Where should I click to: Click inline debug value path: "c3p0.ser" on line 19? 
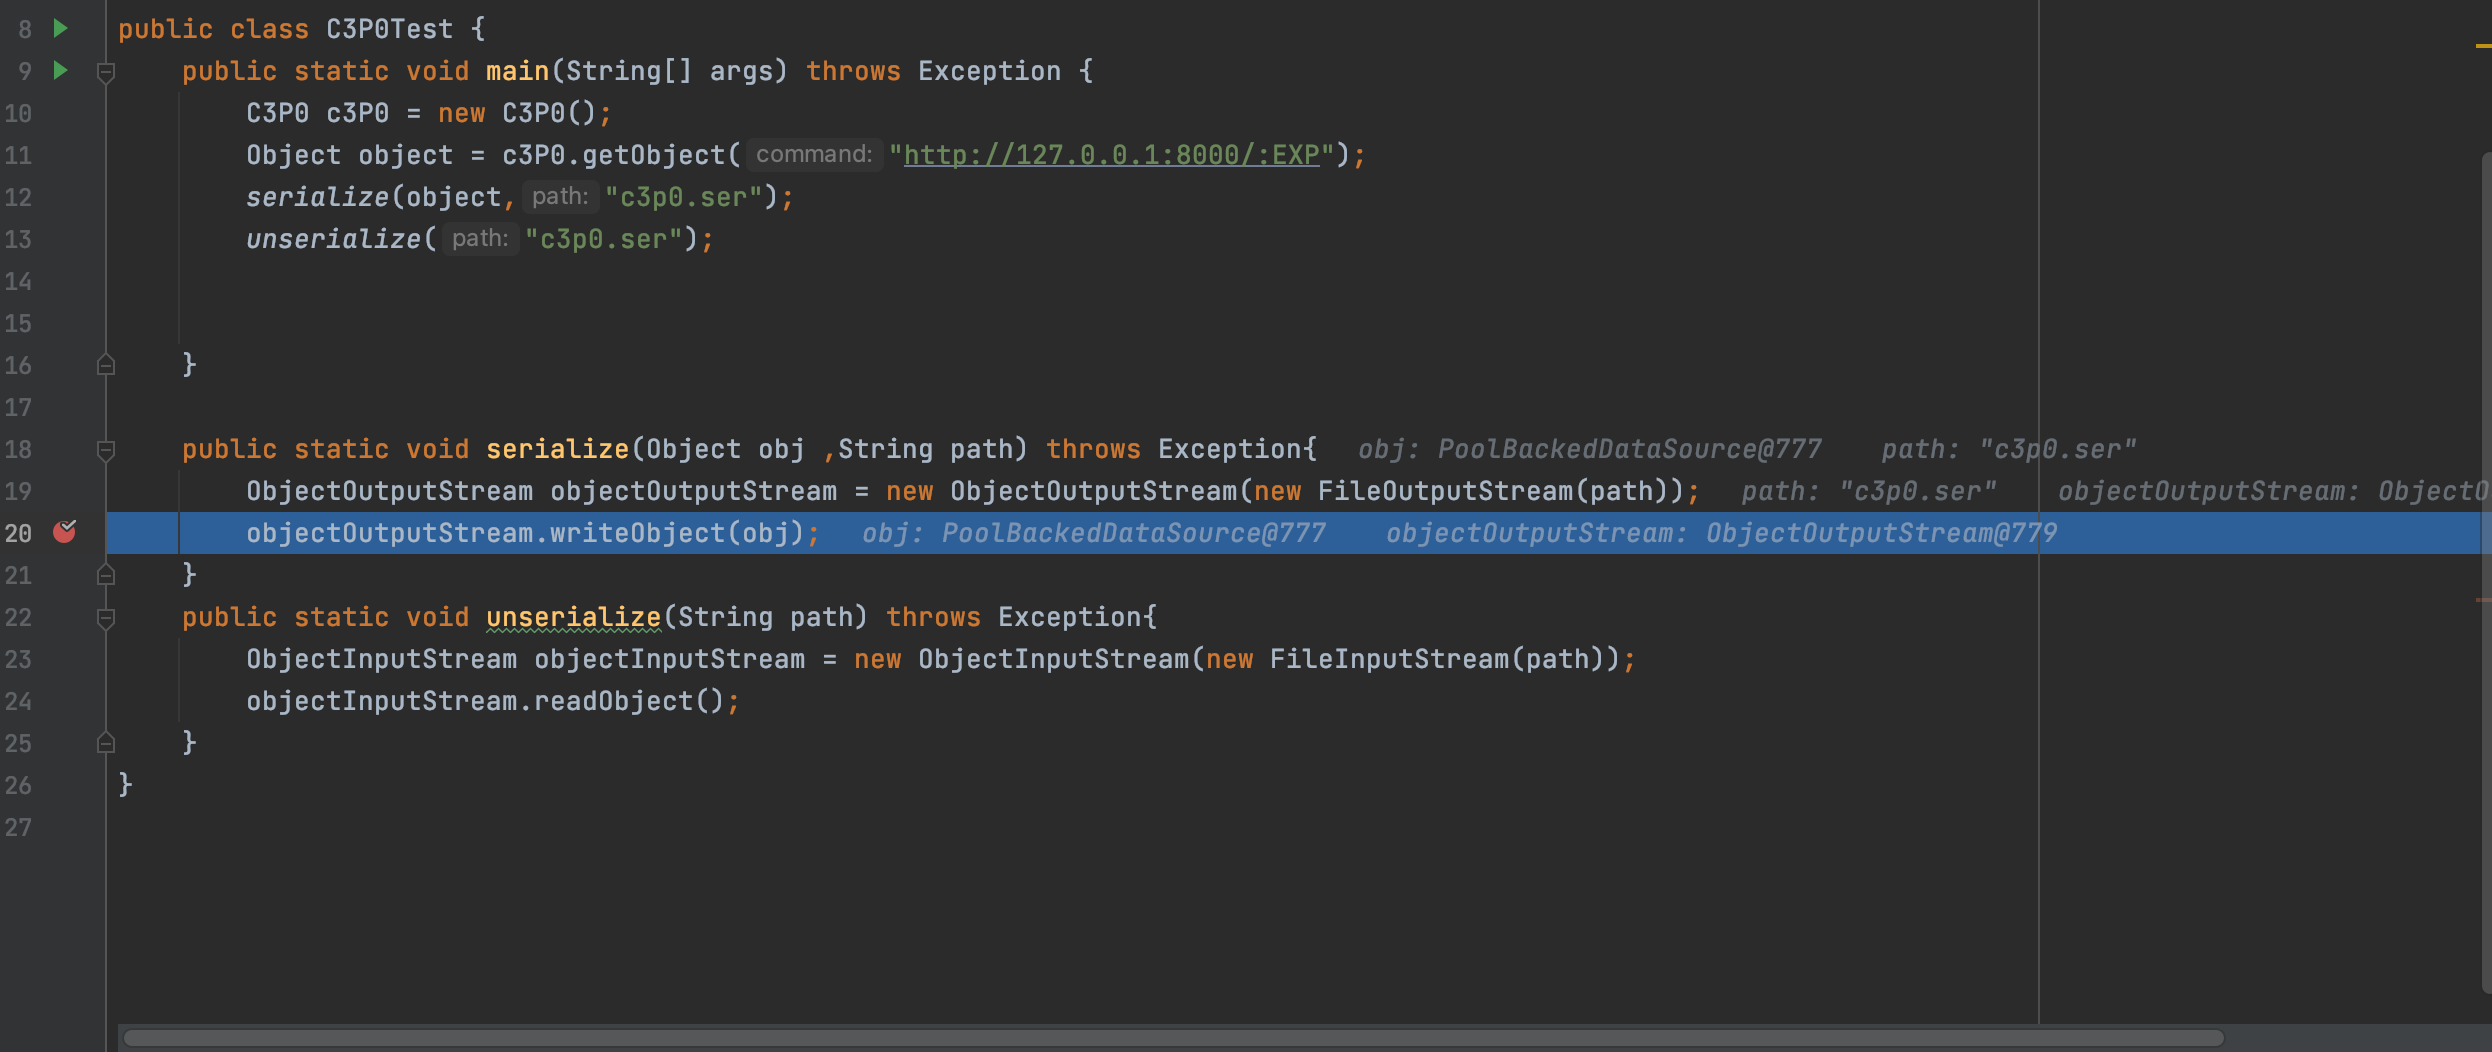(x=1868, y=491)
